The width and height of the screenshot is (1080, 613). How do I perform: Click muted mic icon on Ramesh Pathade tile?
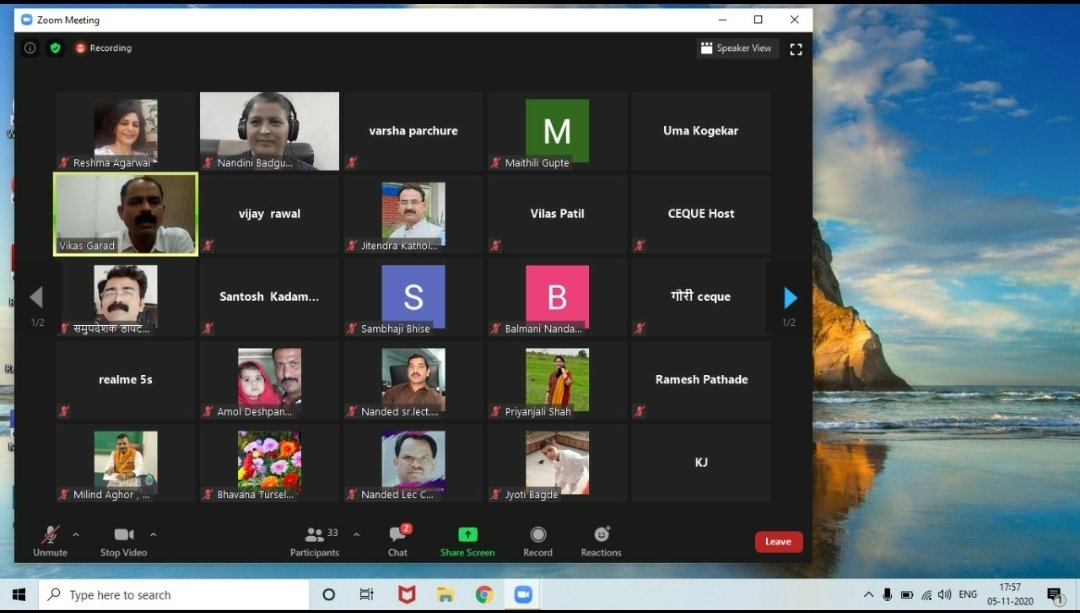639,411
